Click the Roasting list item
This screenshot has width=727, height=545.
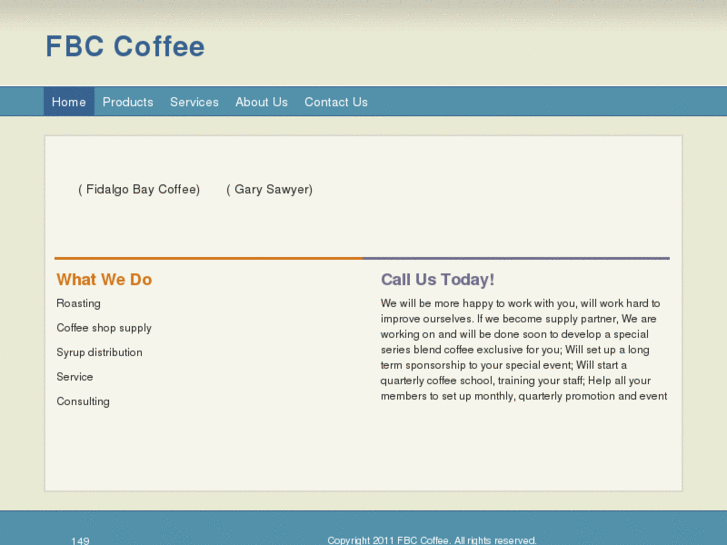(x=78, y=303)
